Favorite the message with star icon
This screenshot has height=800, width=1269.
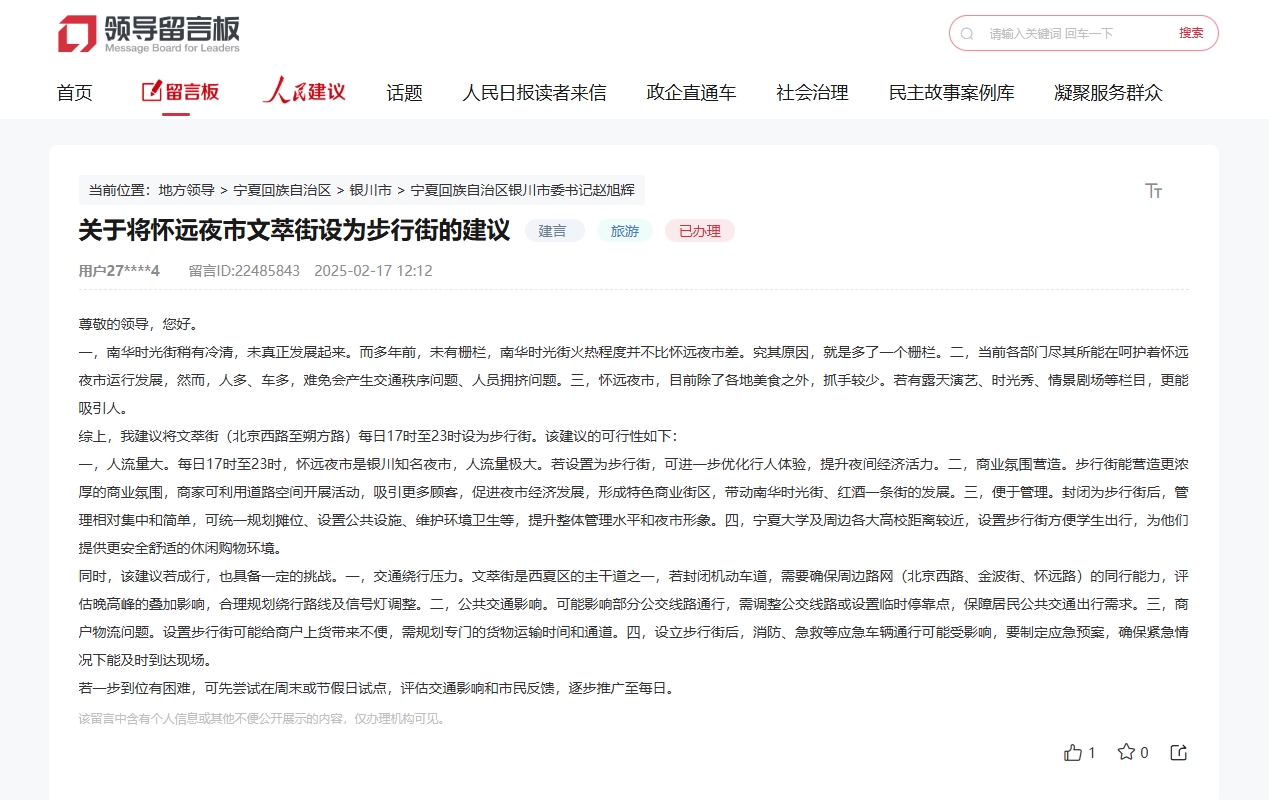pyautogui.click(x=1126, y=752)
